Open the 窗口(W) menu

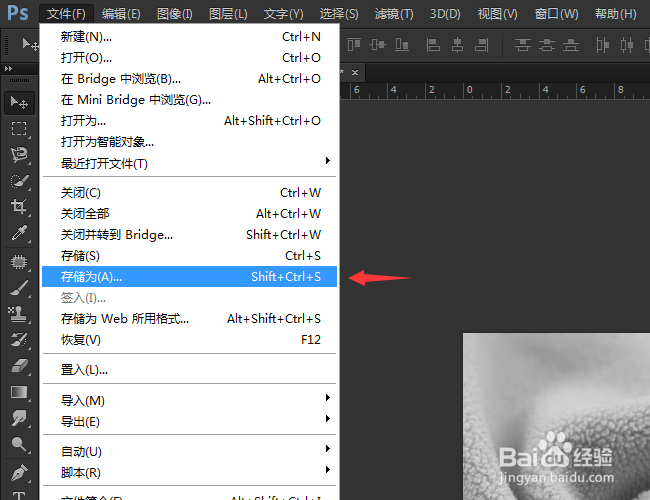[x=556, y=14]
